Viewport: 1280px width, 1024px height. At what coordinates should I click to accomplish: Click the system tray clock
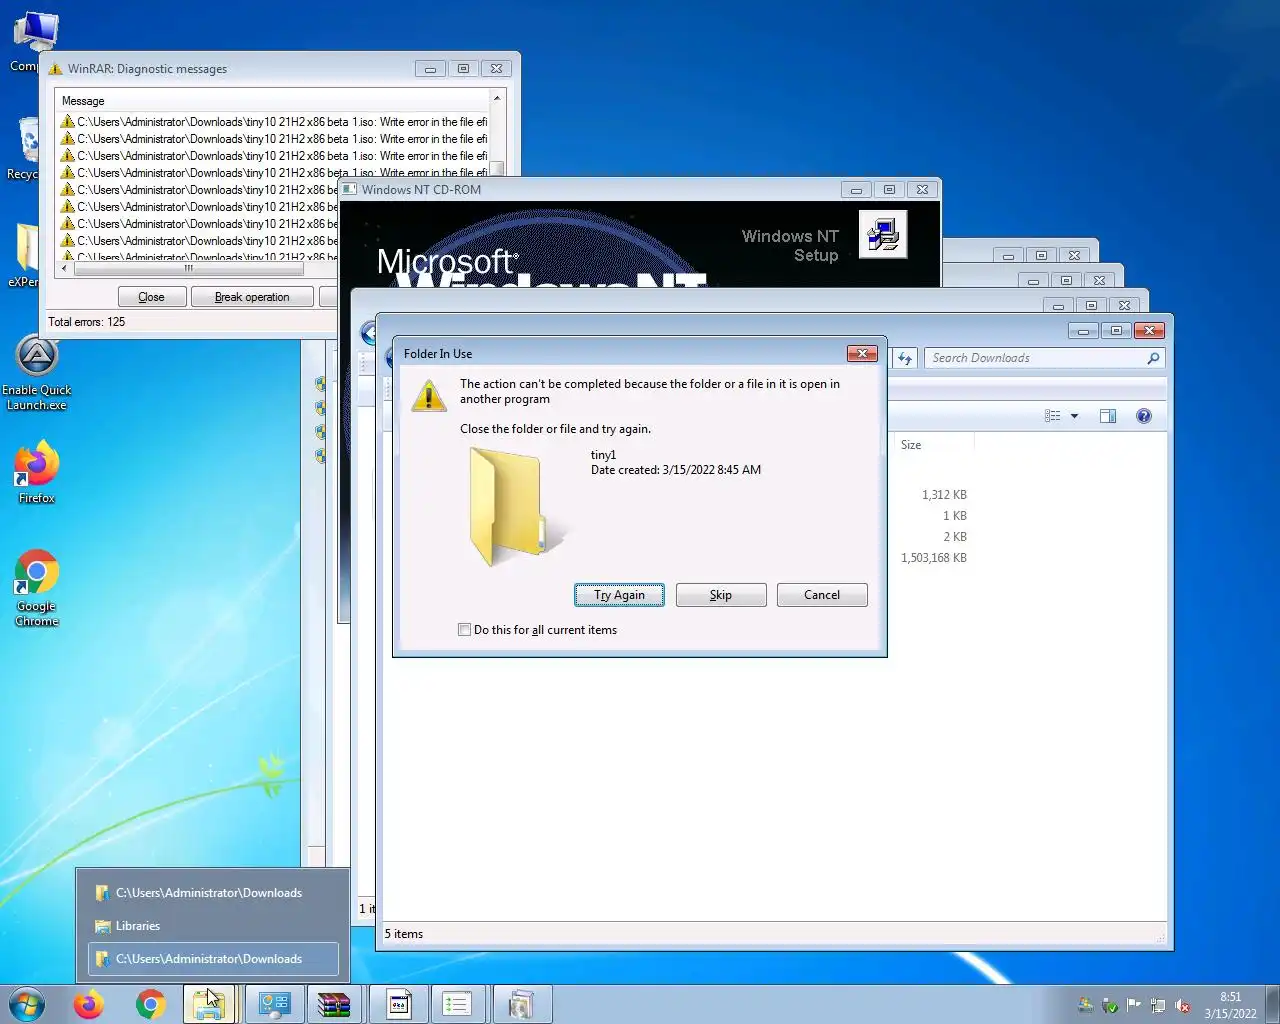click(1230, 1005)
